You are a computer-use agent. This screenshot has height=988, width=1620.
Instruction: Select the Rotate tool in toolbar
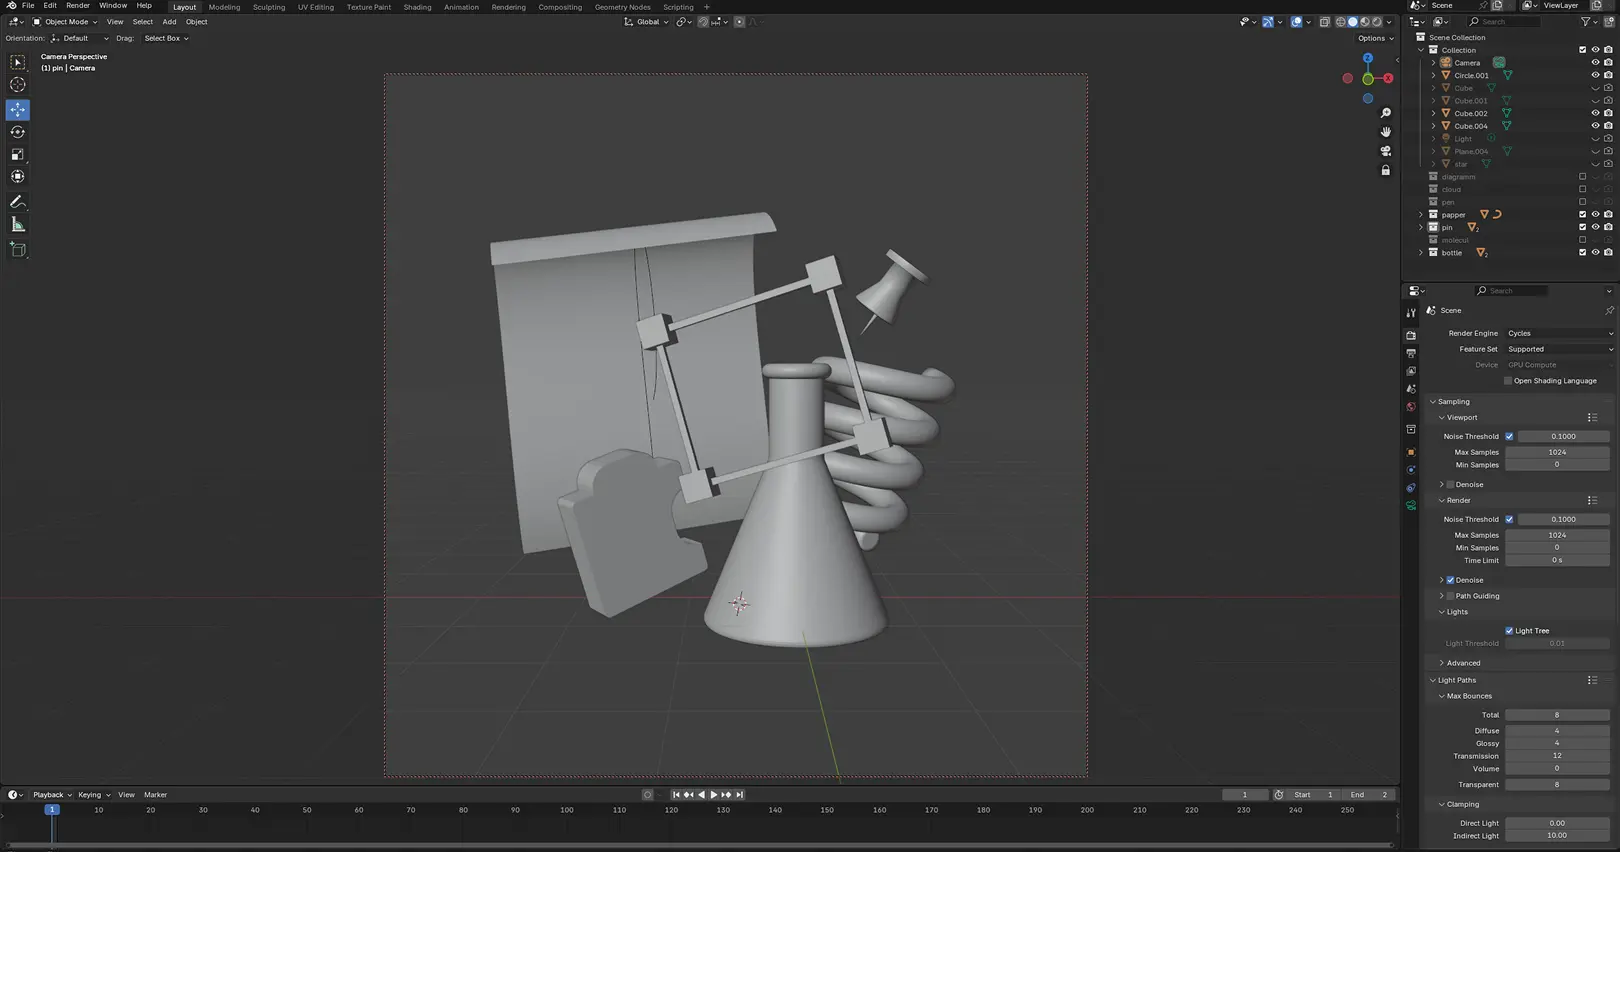(x=18, y=132)
